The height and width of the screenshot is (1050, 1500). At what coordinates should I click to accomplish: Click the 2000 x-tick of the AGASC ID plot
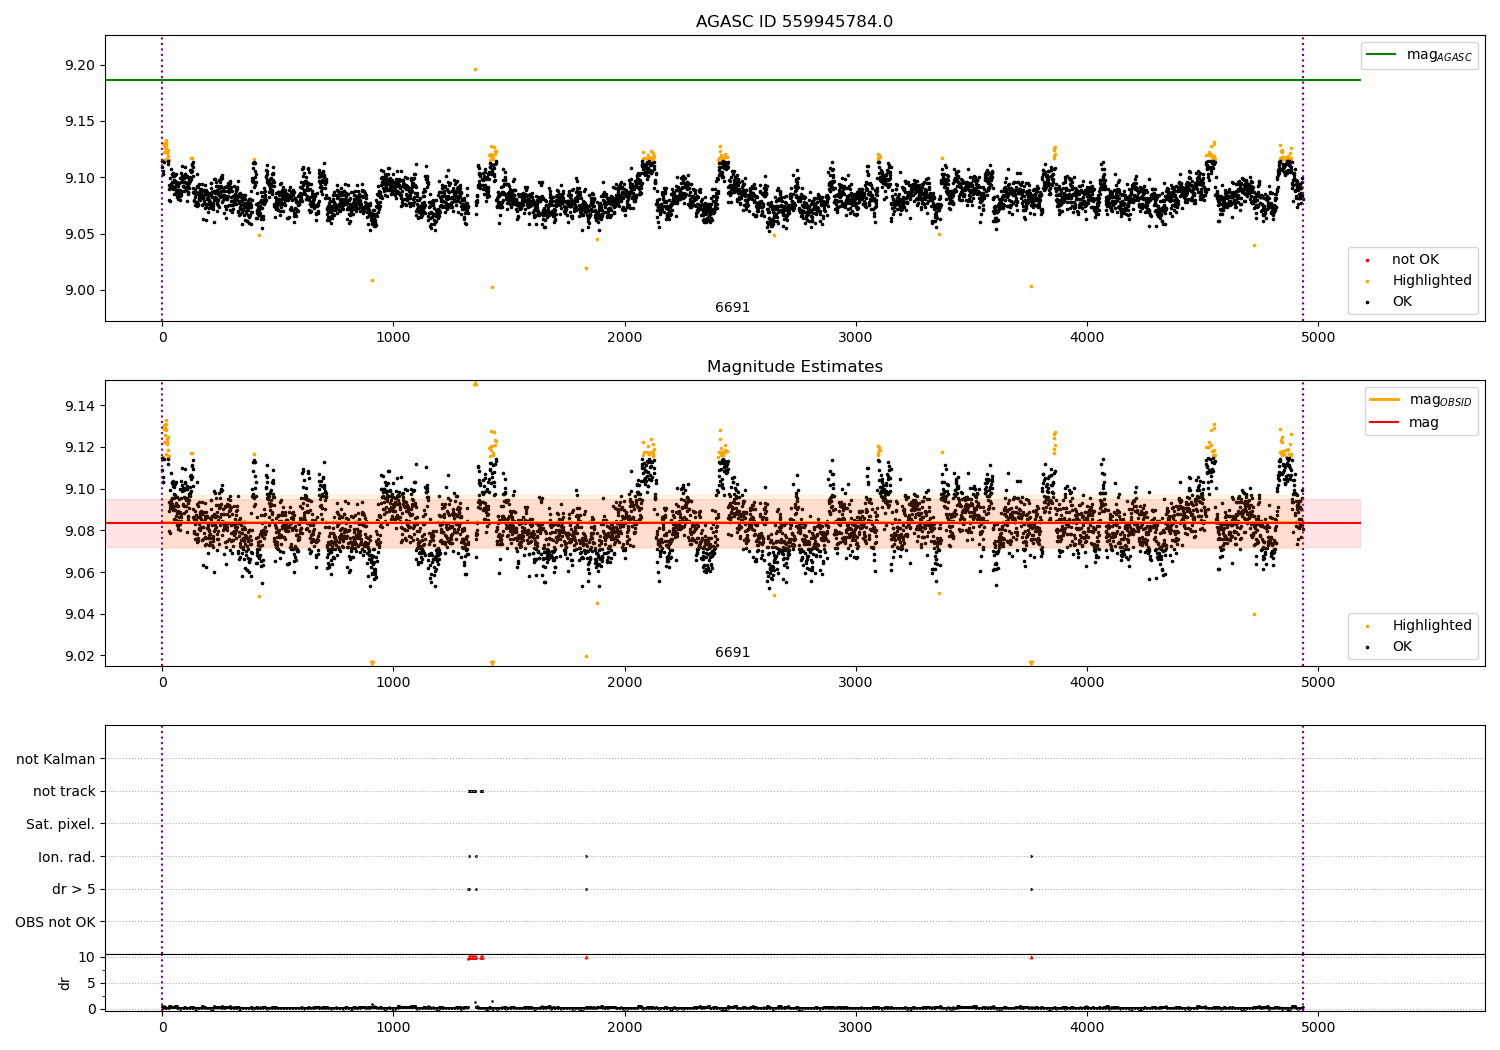(x=625, y=338)
